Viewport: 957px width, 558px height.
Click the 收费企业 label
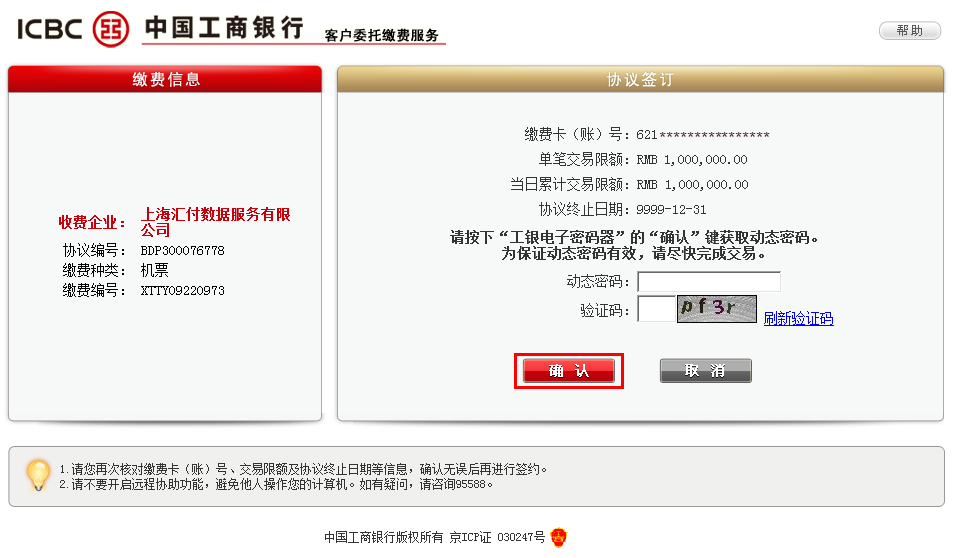pyautogui.click(x=92, y=222)
